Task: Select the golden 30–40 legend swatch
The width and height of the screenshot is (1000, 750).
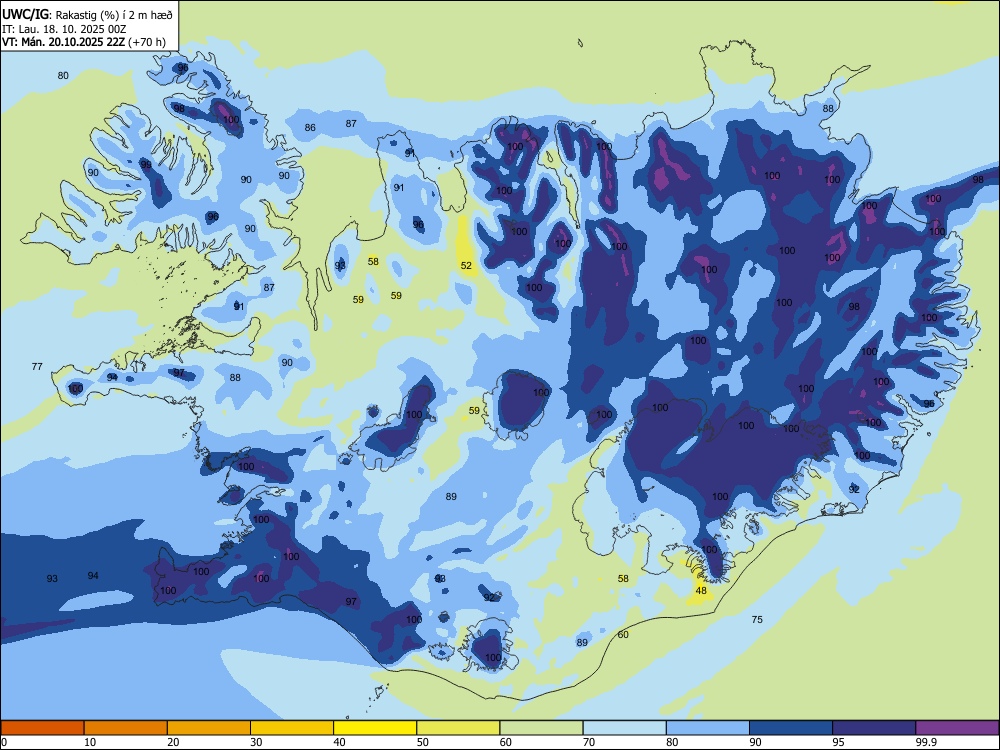Action: [x=292, y=728]
